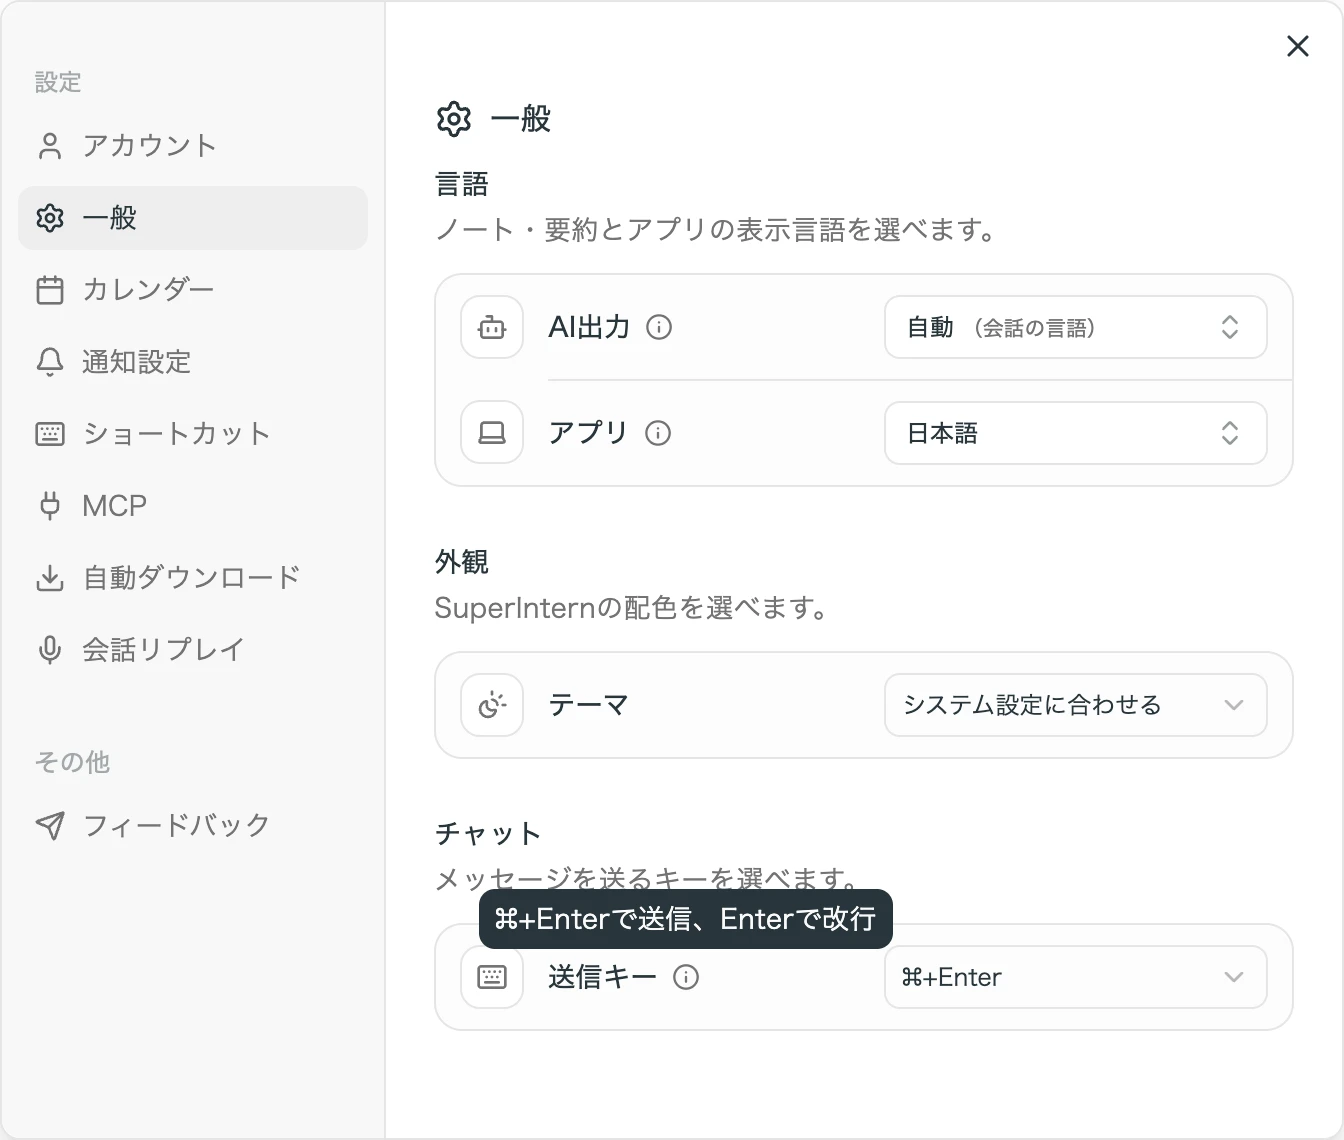This screenshot has height=1140, width=1344.
Task: Click the person icon beside アカウント
Action: 50,146
